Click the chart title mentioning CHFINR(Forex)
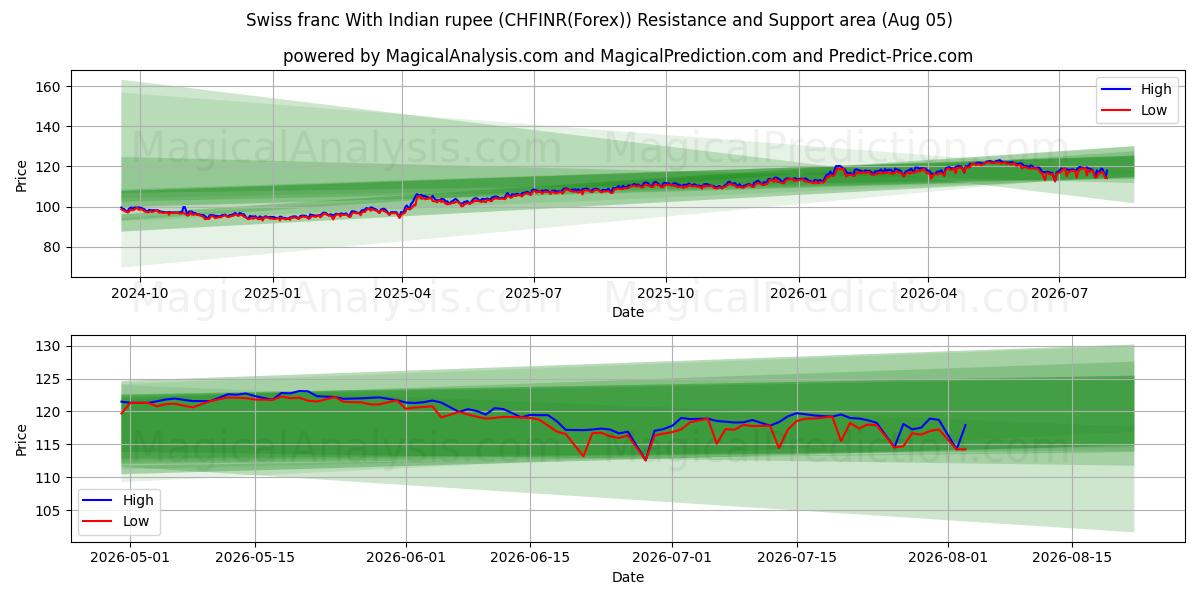Image resolution: width=1200 pixels, height=600 pixels. pos(599,20)
